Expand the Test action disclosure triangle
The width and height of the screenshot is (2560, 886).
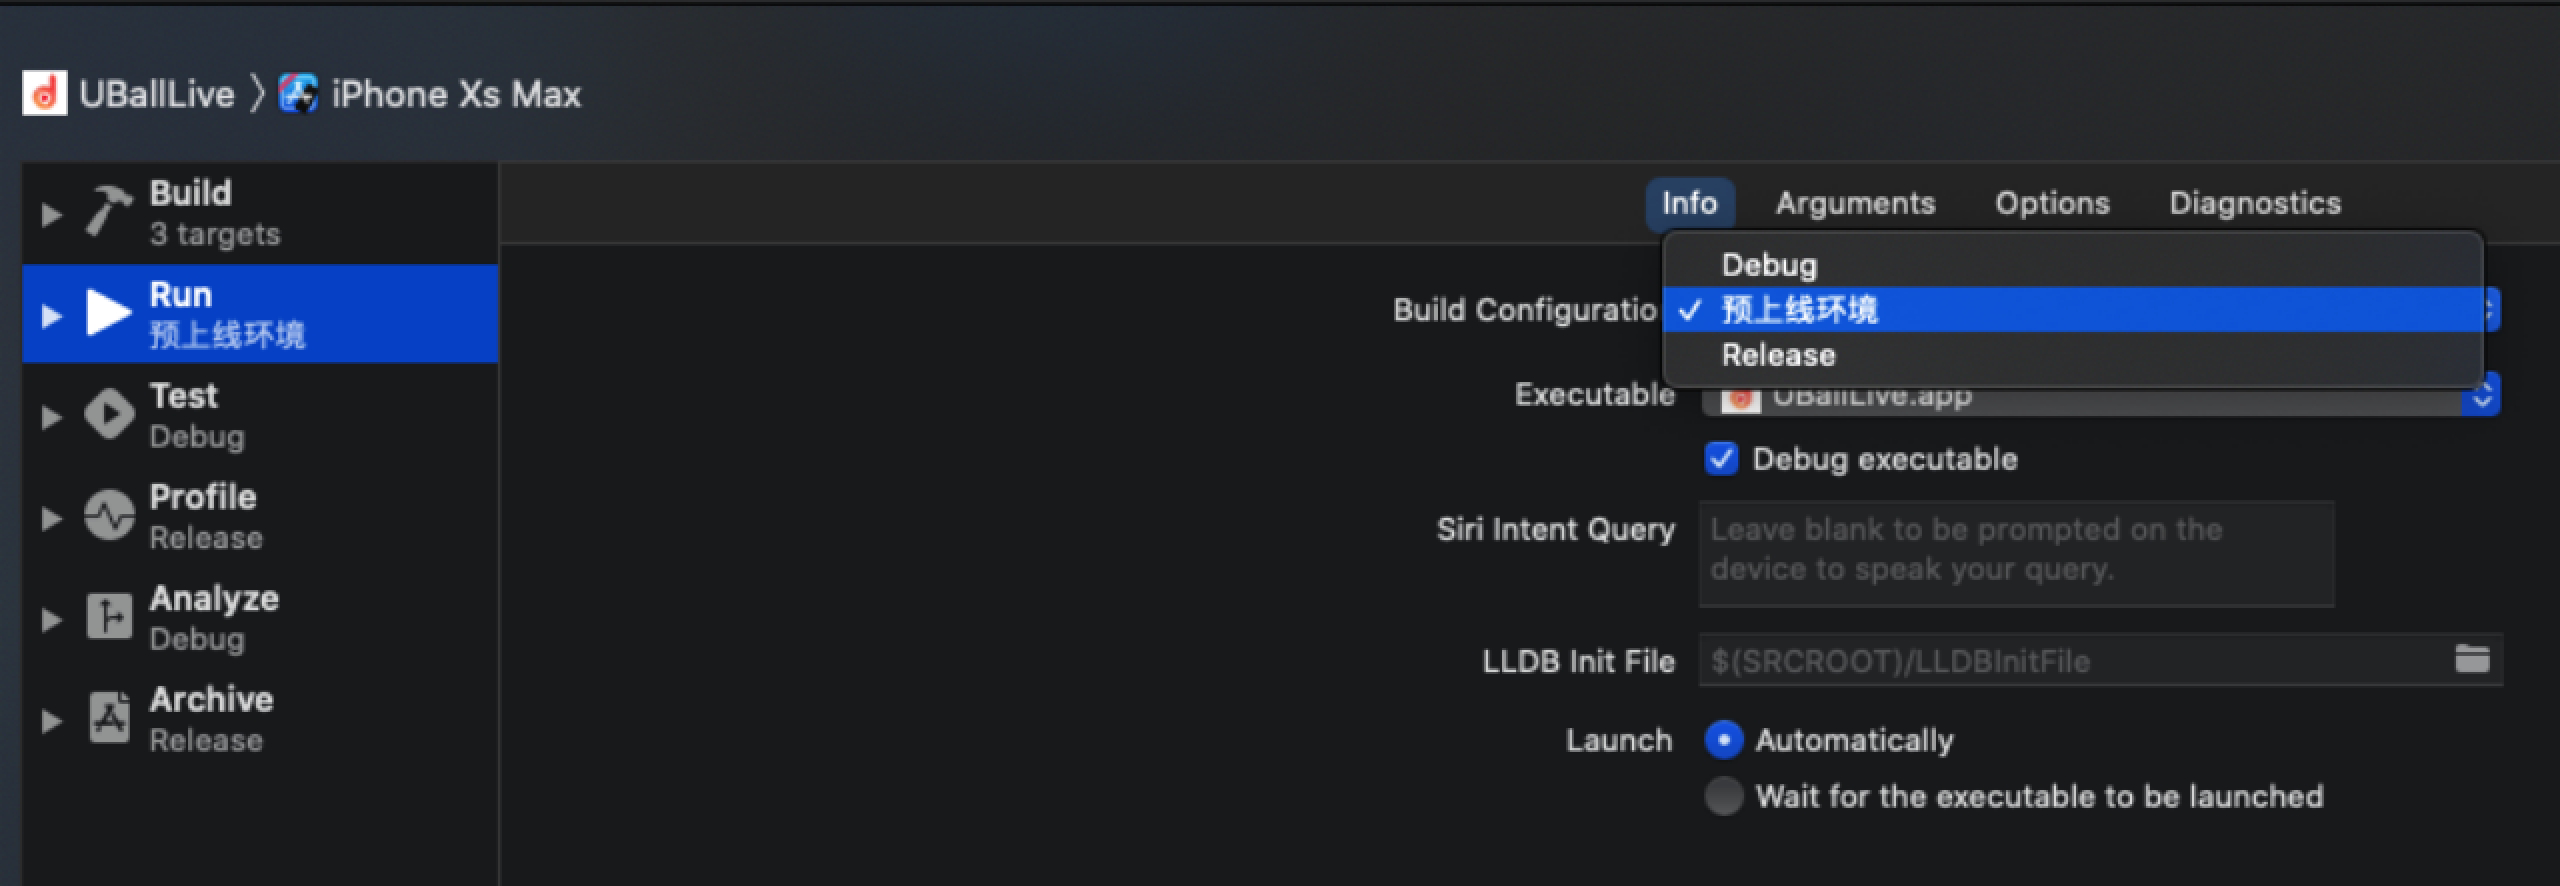(50, 416)
